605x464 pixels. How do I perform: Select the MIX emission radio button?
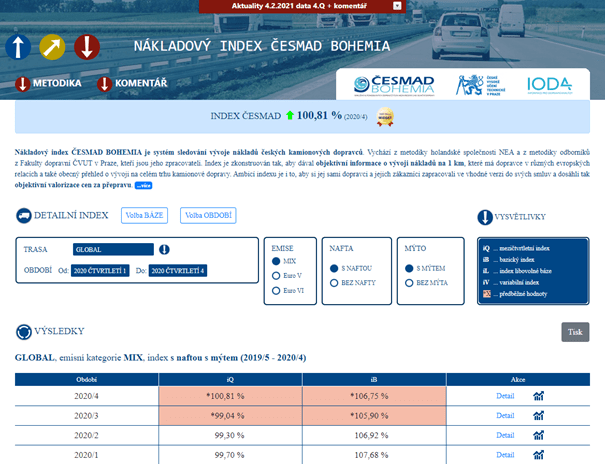tap(276, 261)
